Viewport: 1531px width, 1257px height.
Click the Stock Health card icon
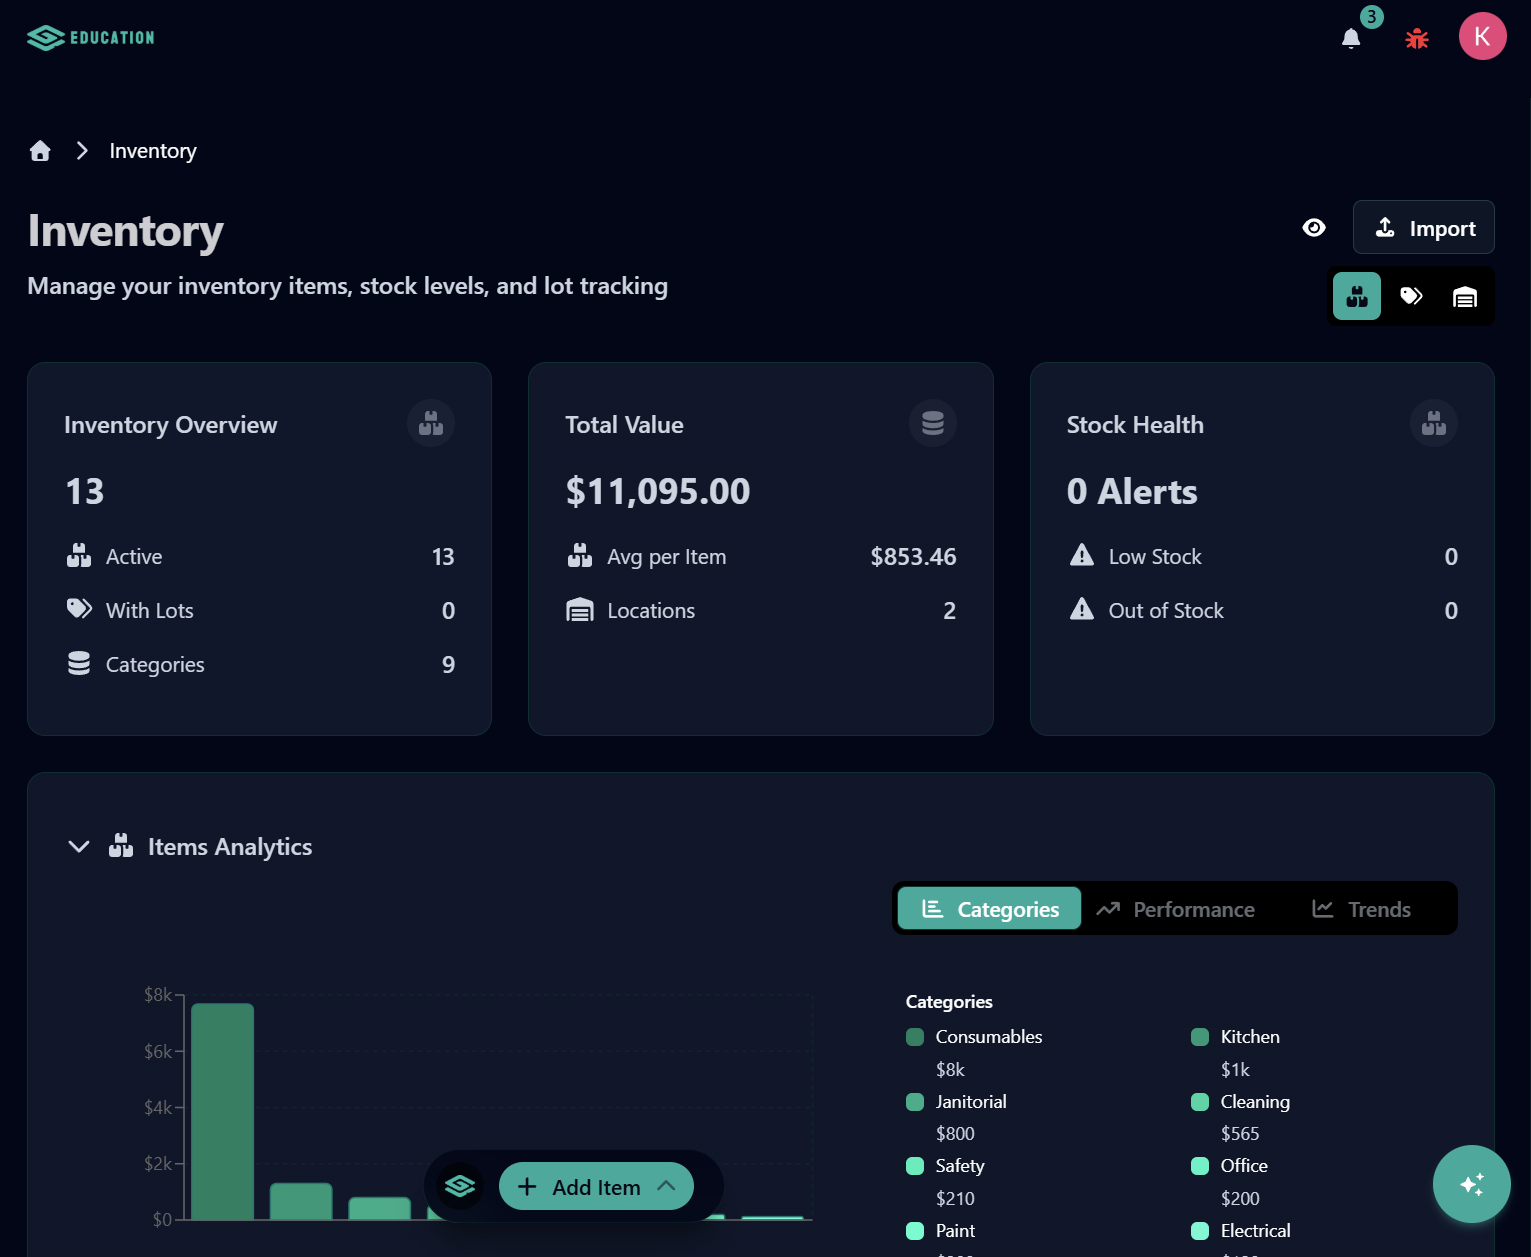(x=1434, y=423)
